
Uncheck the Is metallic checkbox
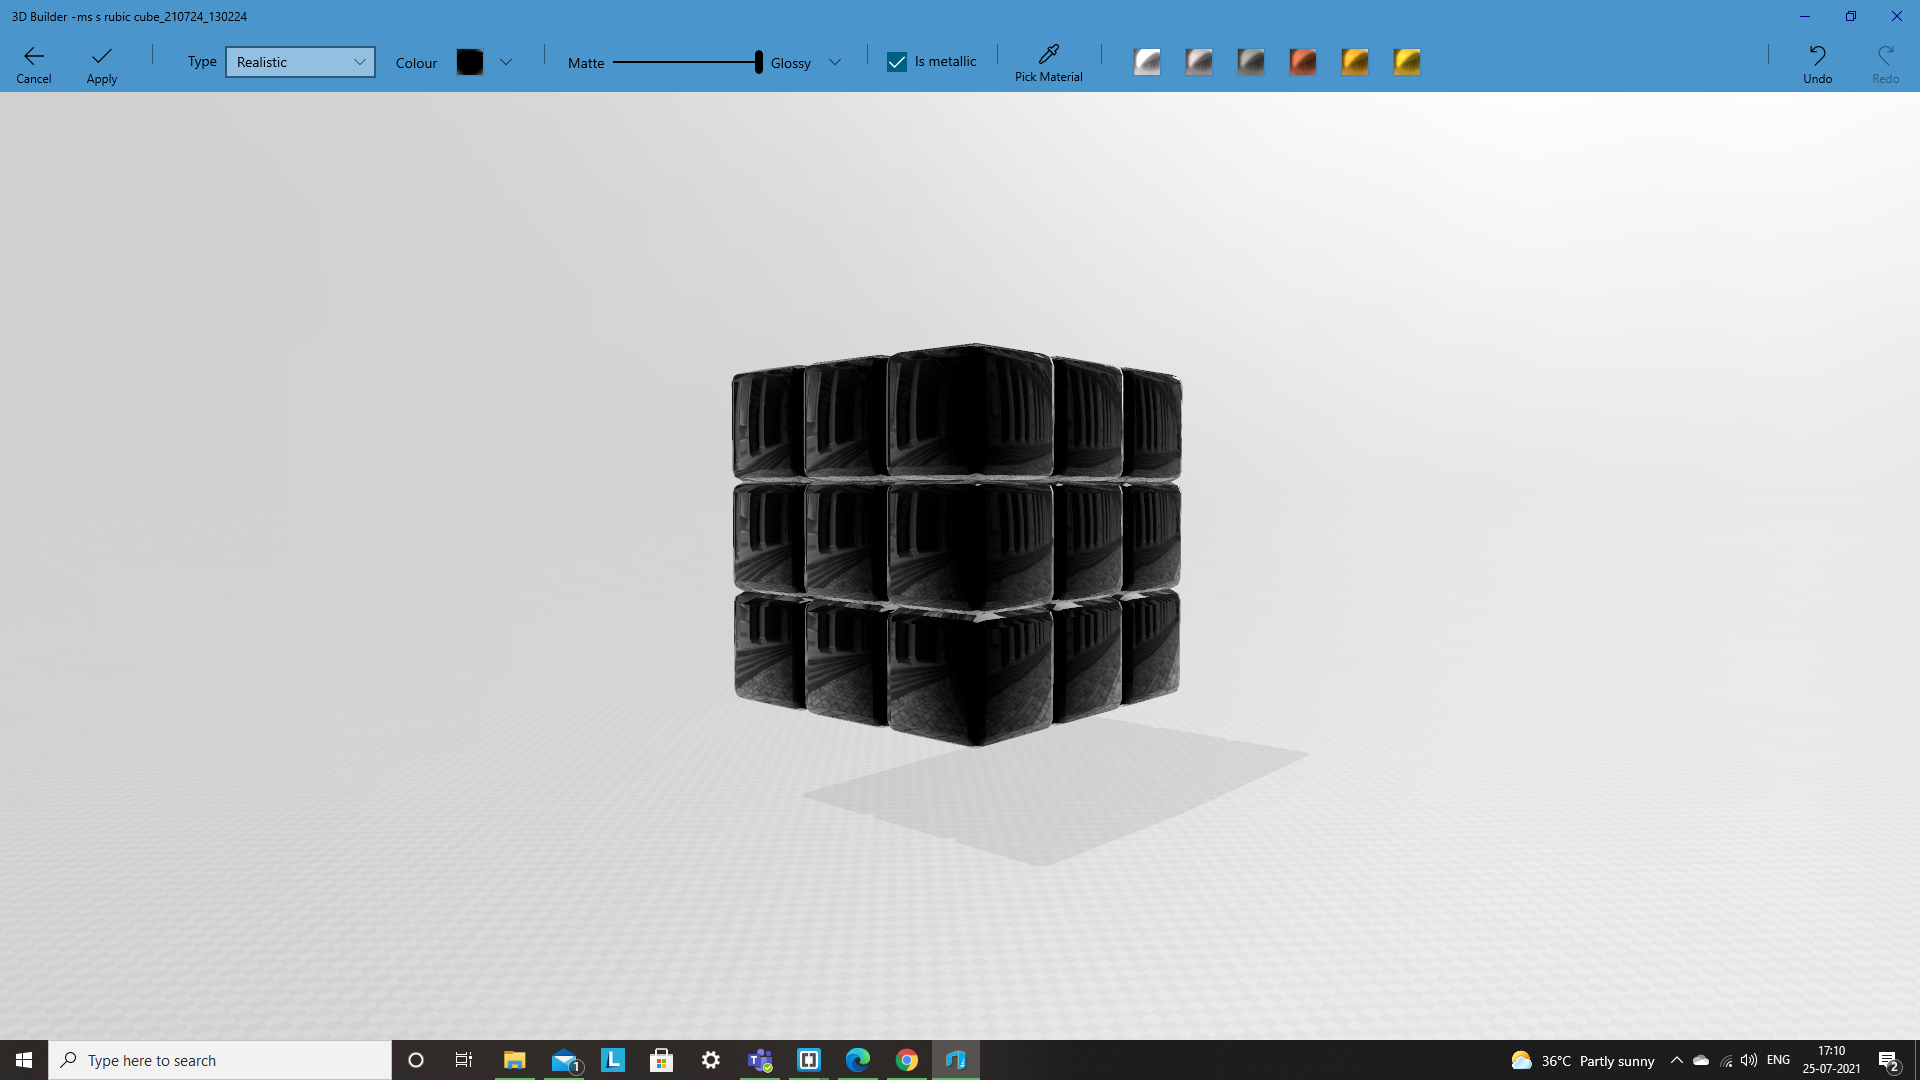pyautogui.click(x=896, y=61)
